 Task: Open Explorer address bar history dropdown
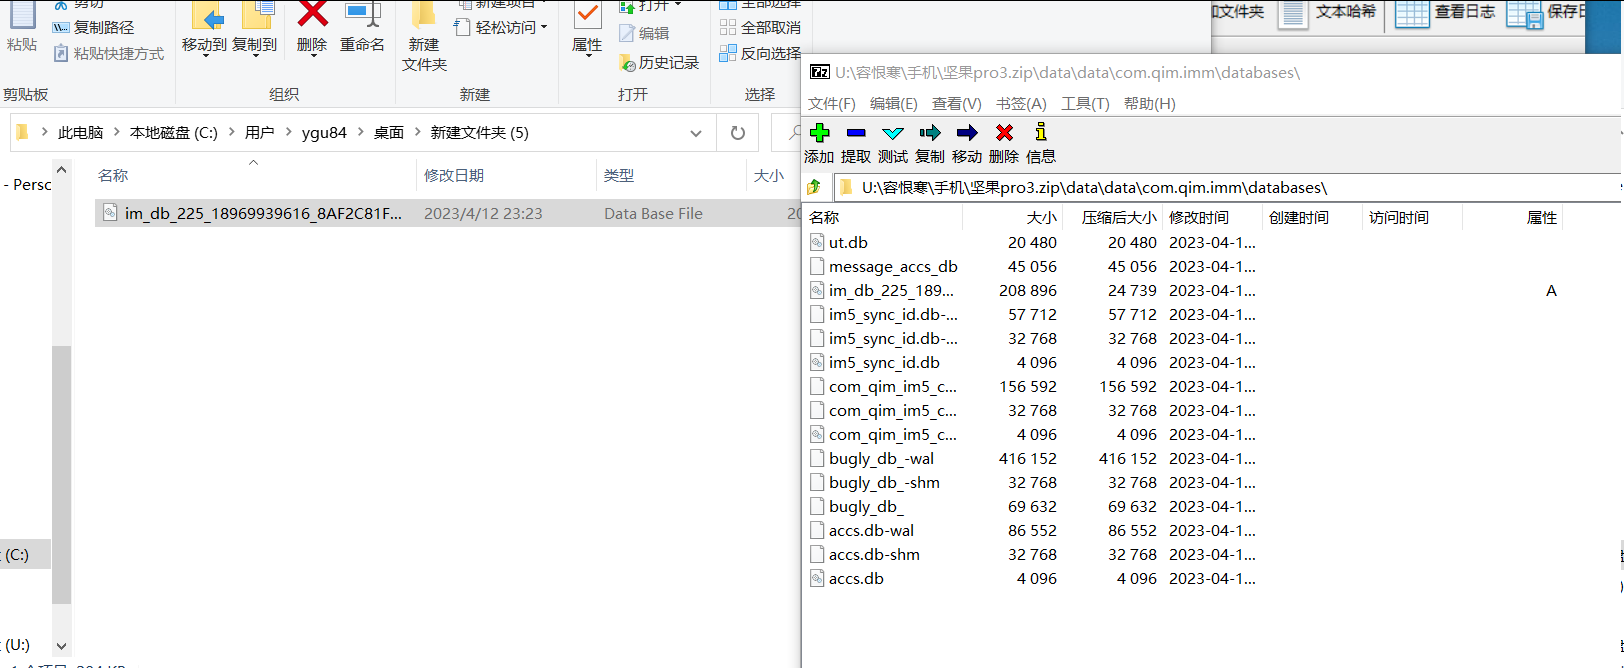[x=696, y=133]
